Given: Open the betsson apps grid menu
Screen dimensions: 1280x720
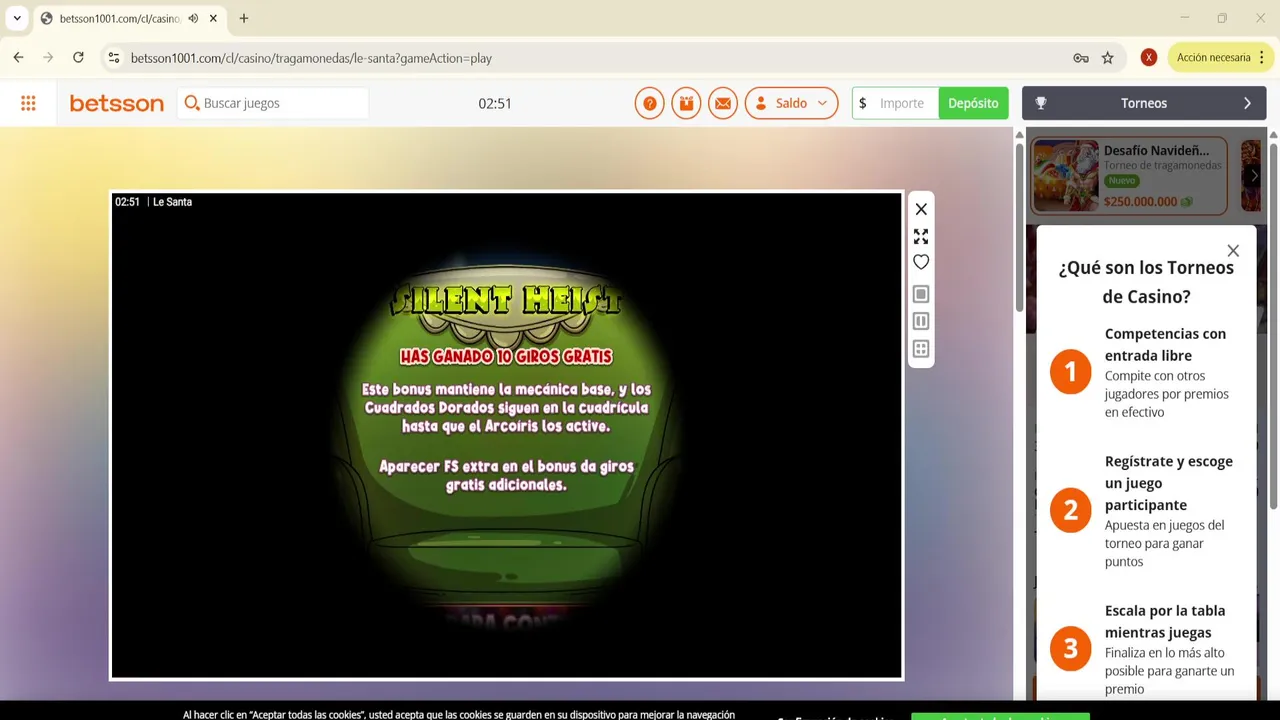Looking at the screenshot, I should (x=28, y=103).
